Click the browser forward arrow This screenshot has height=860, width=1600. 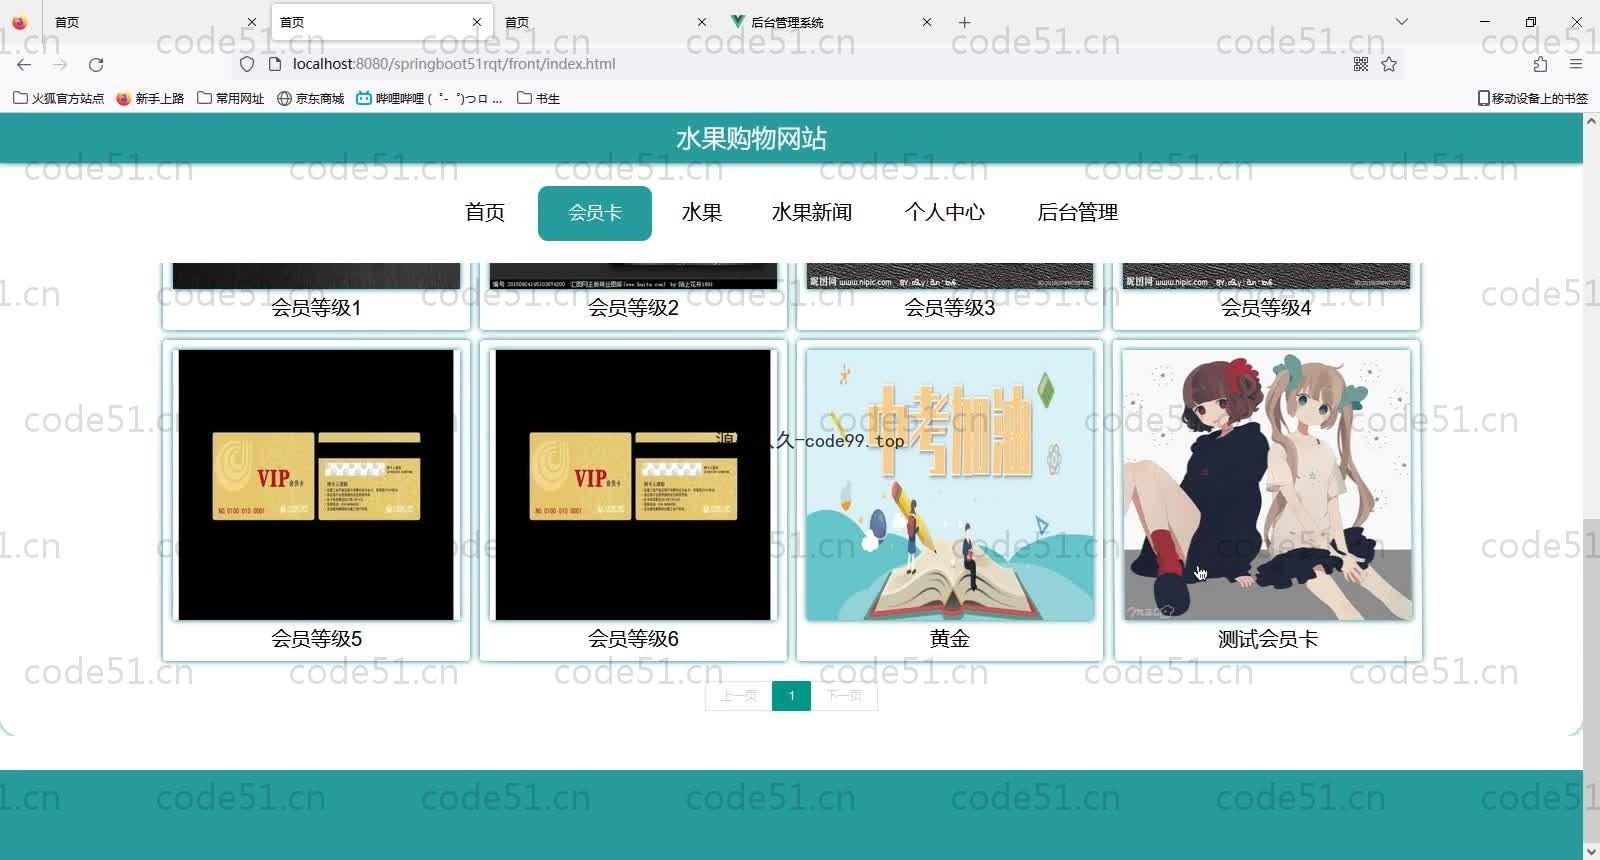pos(60,64)
